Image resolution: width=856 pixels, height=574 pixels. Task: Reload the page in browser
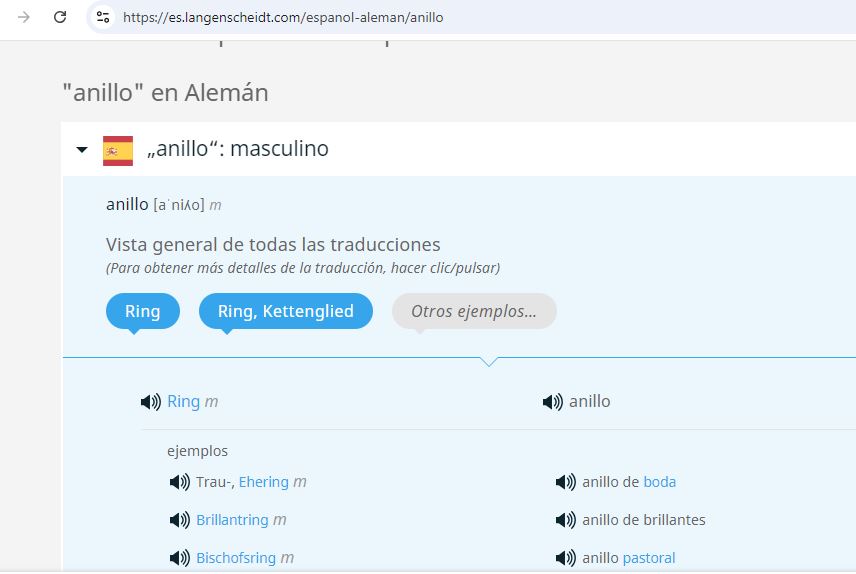click(x=60, y=17)
